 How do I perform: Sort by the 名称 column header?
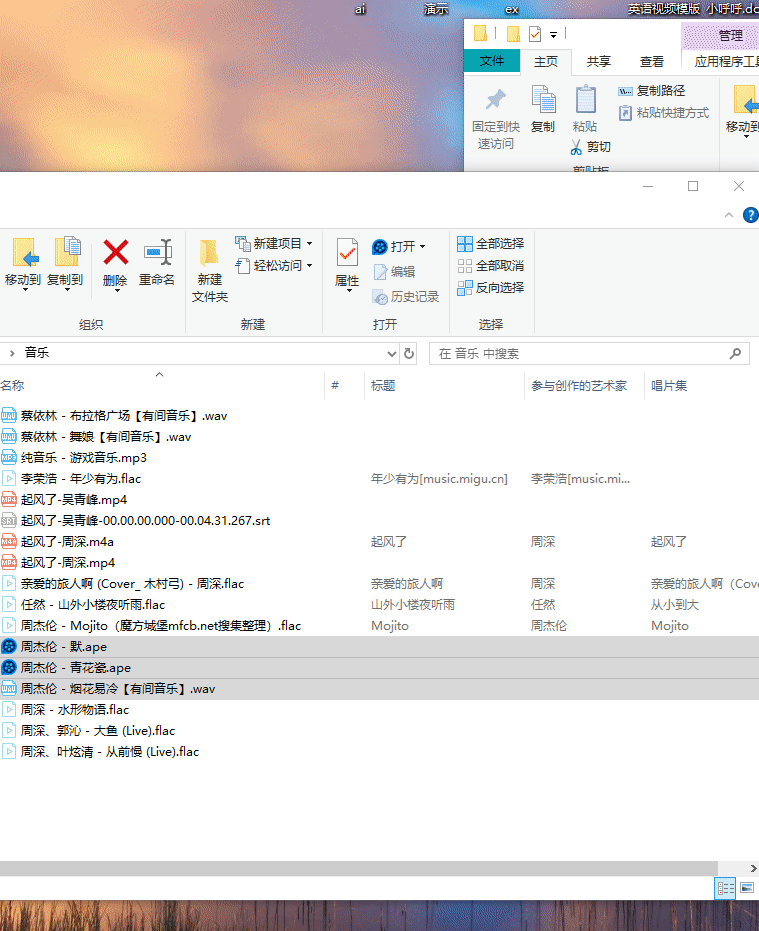12,385
